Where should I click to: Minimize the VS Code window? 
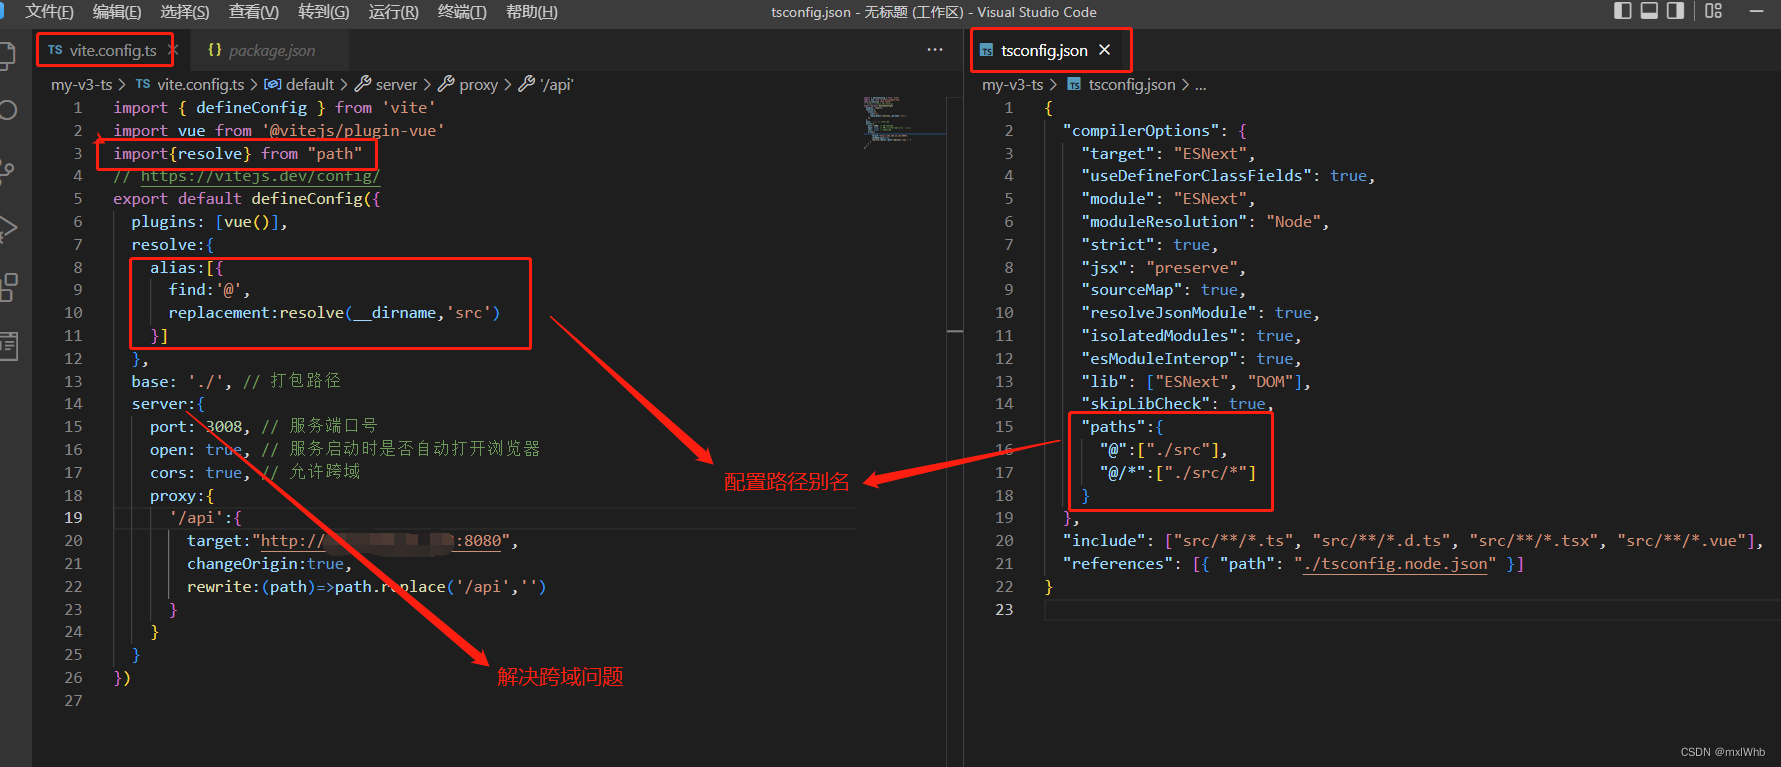click(x=1756, y=11)
